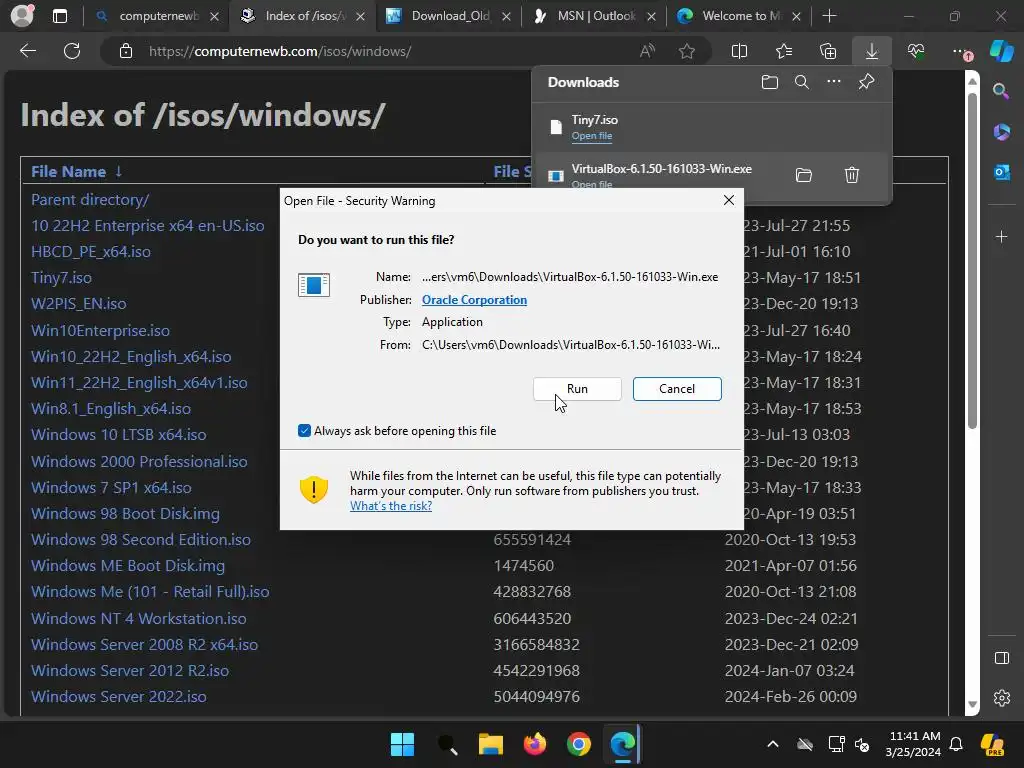The width and height of the screenshot is (1024, 768).
Task: Add a sidebar app with the plus icon
Action: coord(1001,236)
